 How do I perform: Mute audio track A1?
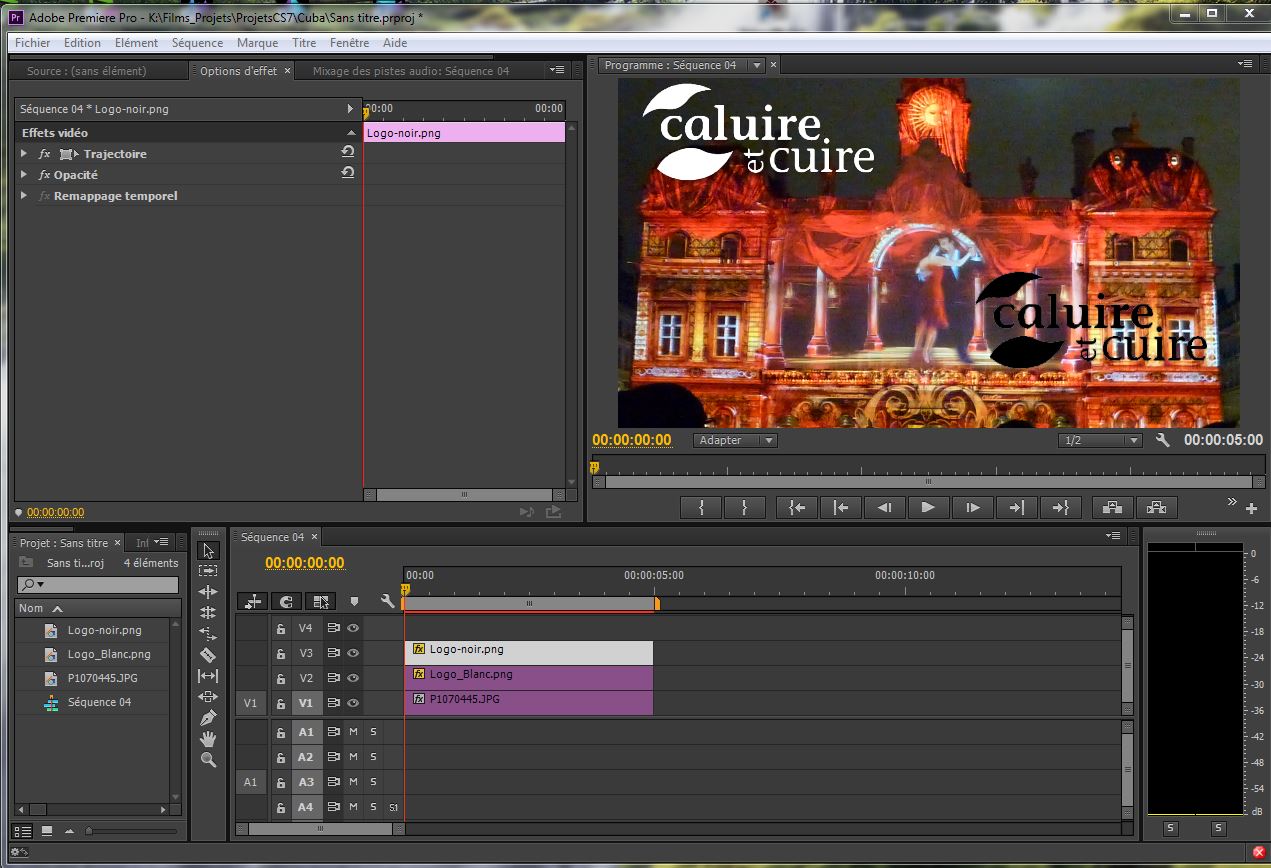[x=353, y=732]
